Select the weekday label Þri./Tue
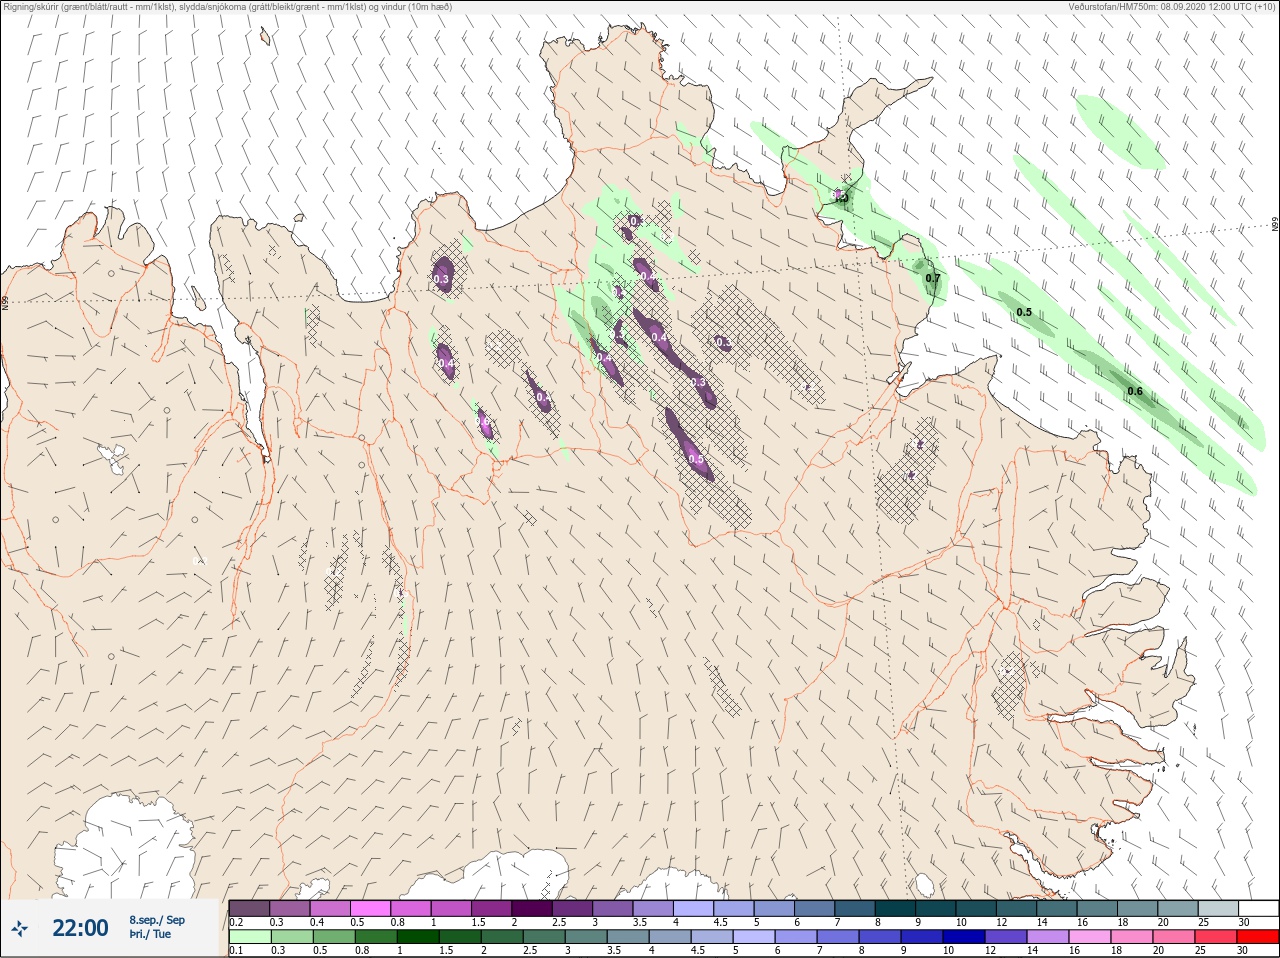This screenshot has height=958, width=1280. pyautogui.click(x=150, y=935)
